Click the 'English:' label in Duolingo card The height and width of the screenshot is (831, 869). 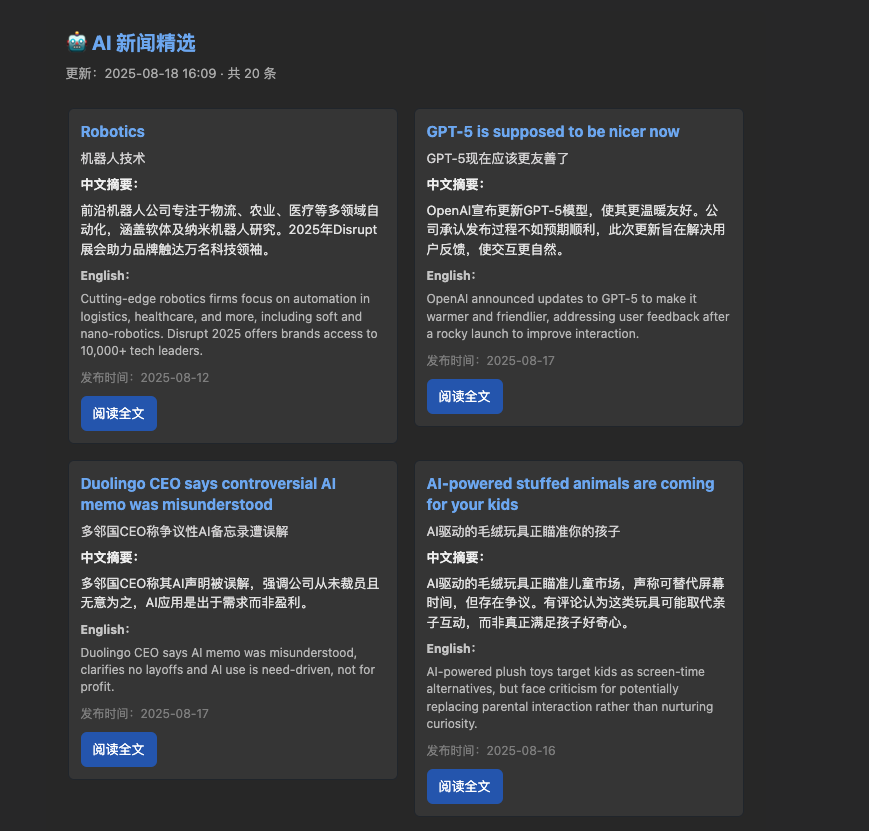(105, 630)
